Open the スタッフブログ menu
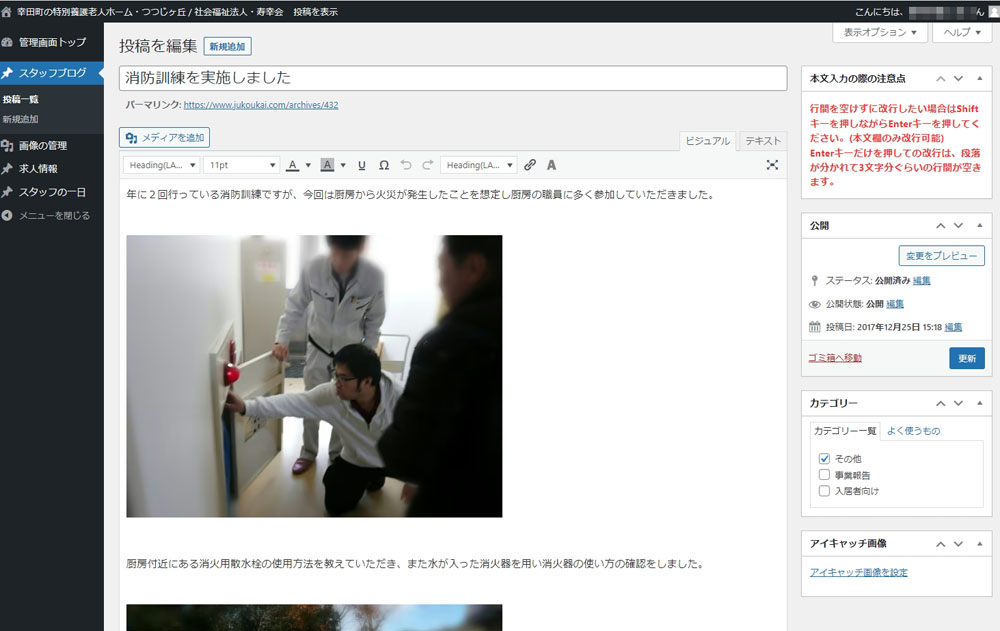The height and width of the screenshot is (631, 1000). tap(52, 73)
